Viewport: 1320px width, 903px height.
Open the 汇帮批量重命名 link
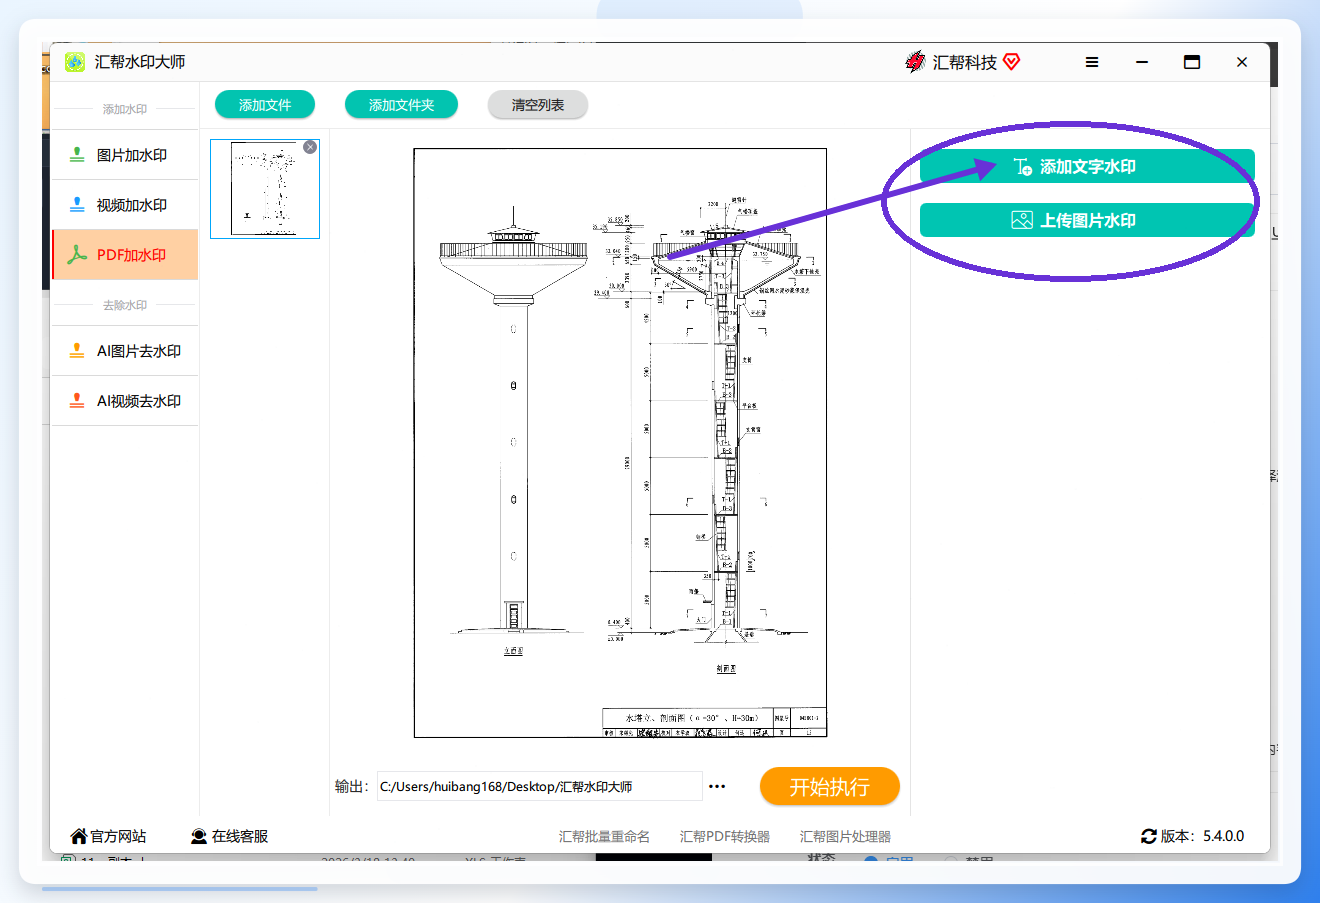[604, 837]
